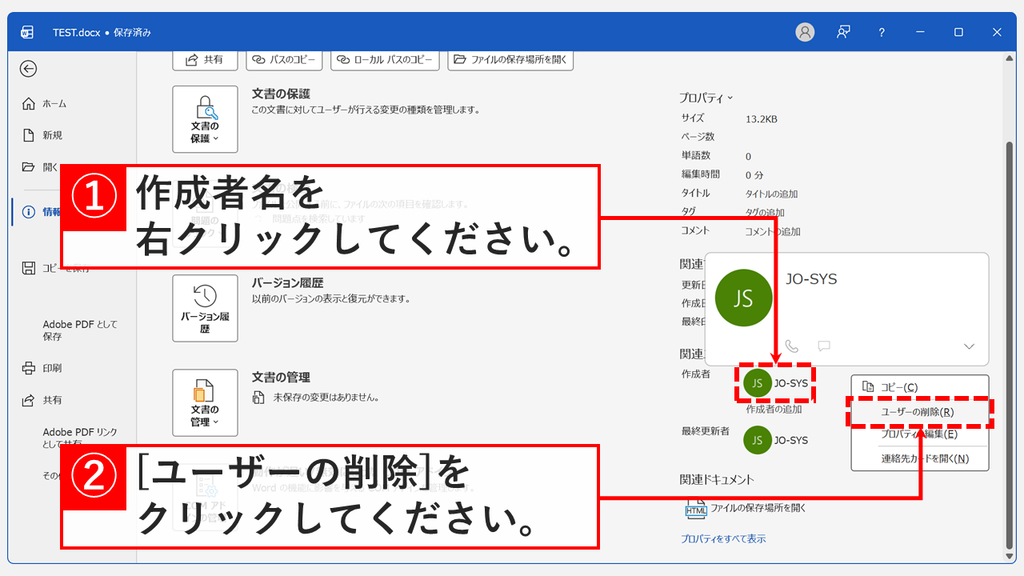Click the scrollbar down arrow
This screenshot has height=576, width=1024.
point(1009,556)
